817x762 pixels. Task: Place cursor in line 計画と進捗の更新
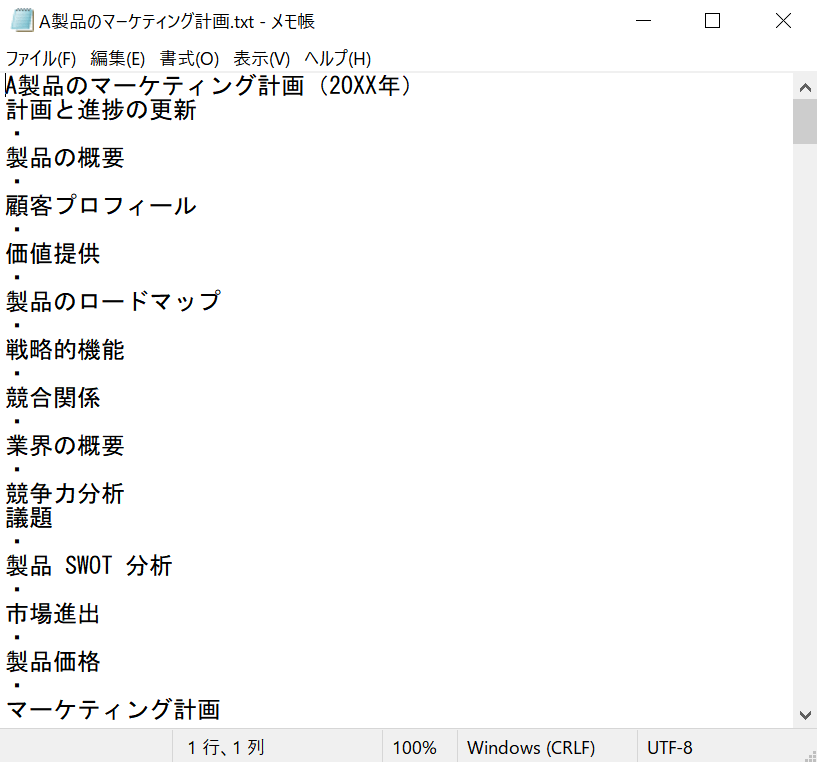[x=101, y=110]
